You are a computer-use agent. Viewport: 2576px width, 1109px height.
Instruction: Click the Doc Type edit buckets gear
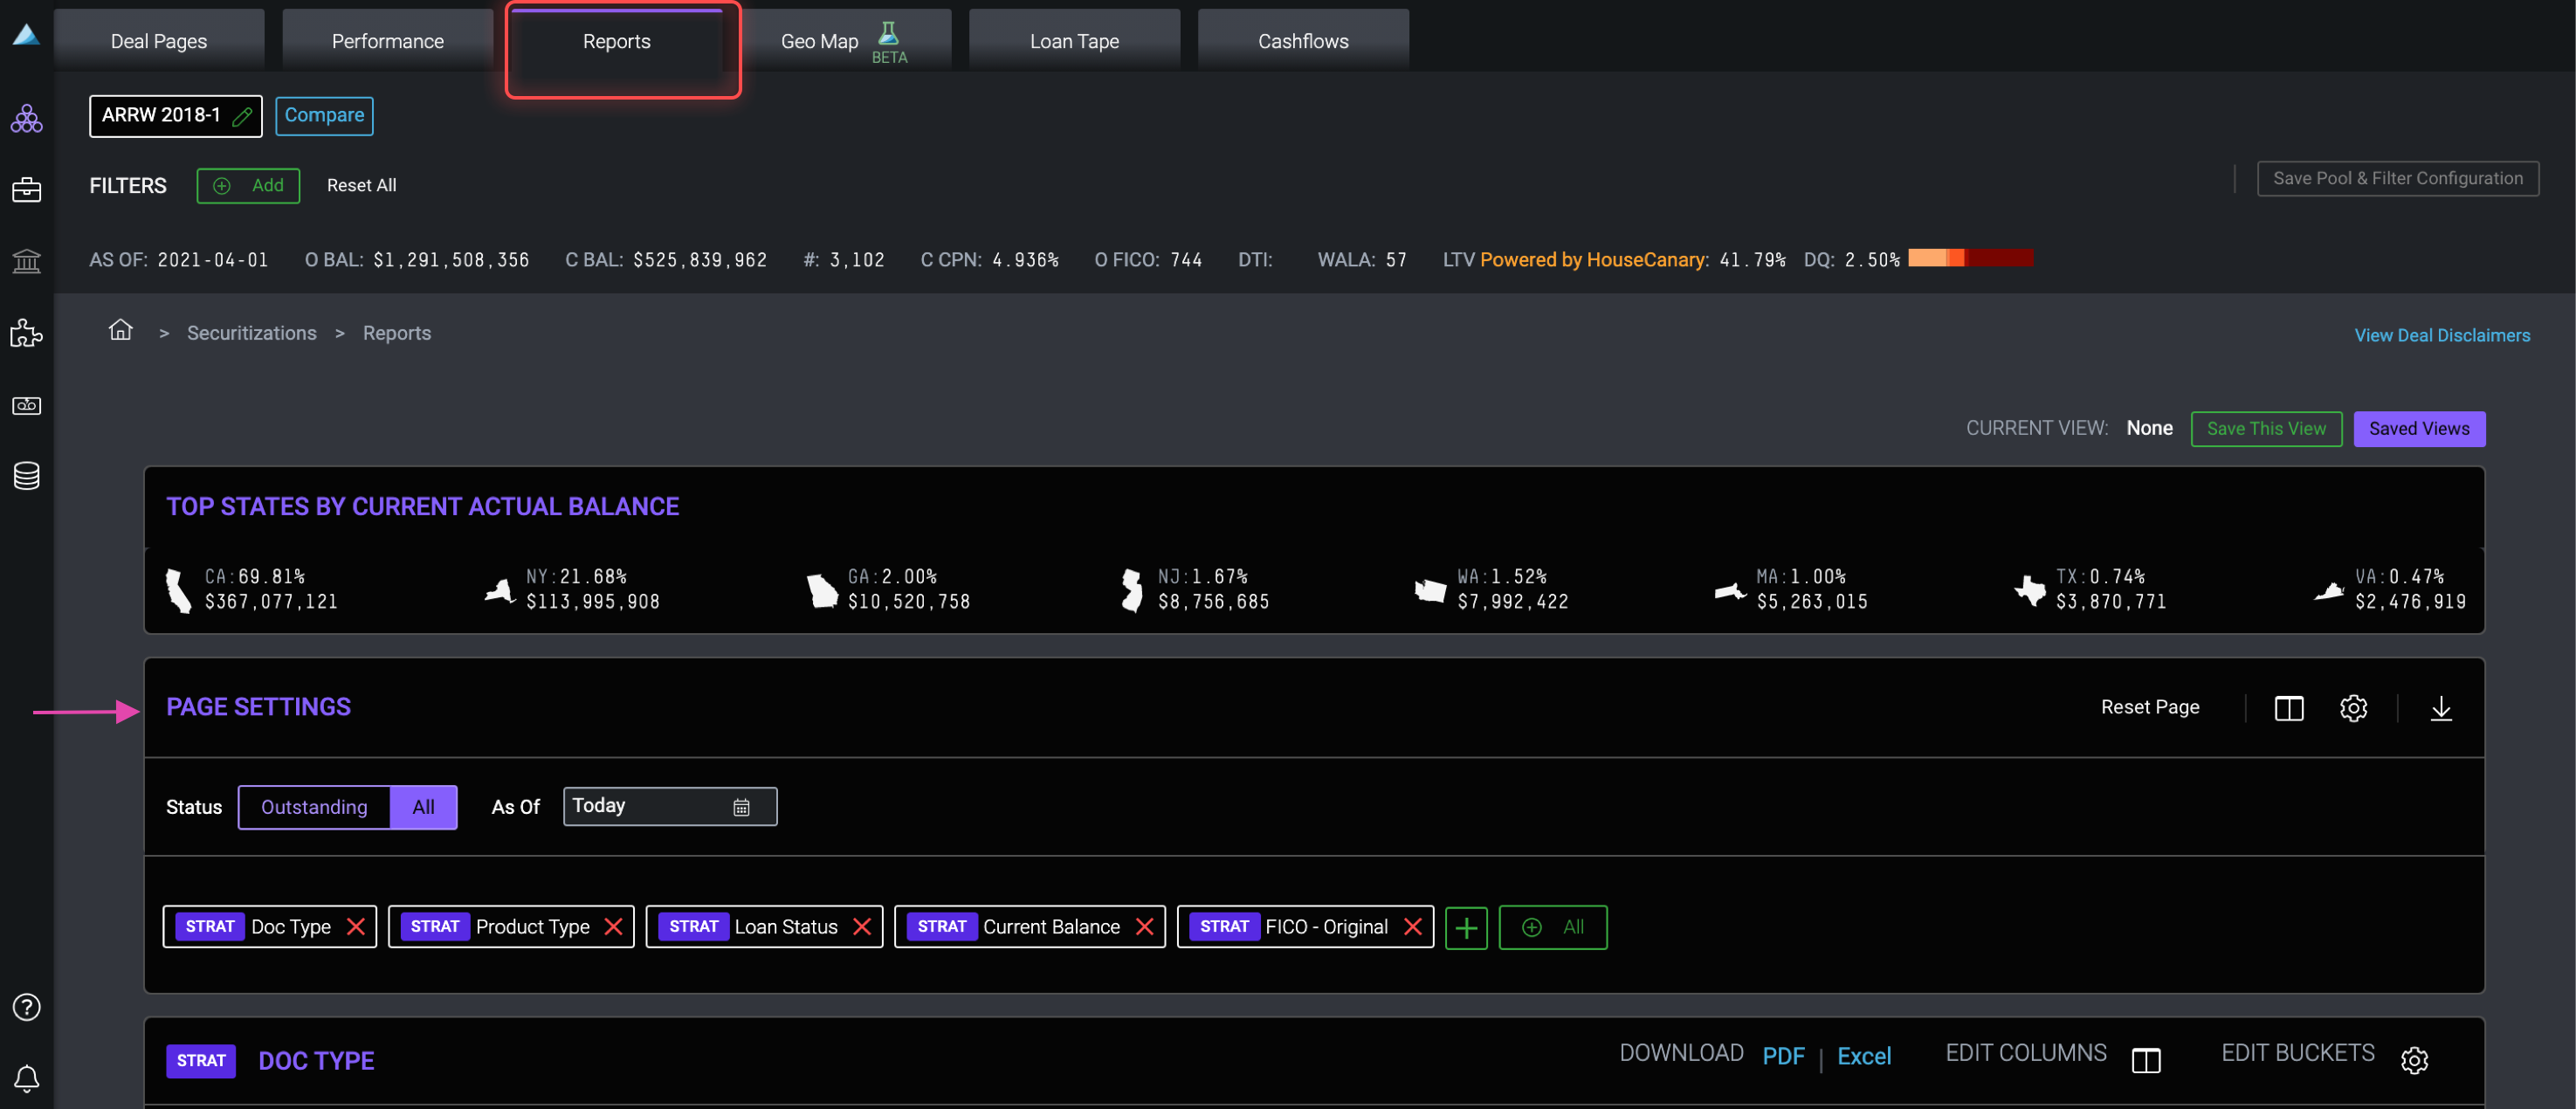coord(2414,1059)
